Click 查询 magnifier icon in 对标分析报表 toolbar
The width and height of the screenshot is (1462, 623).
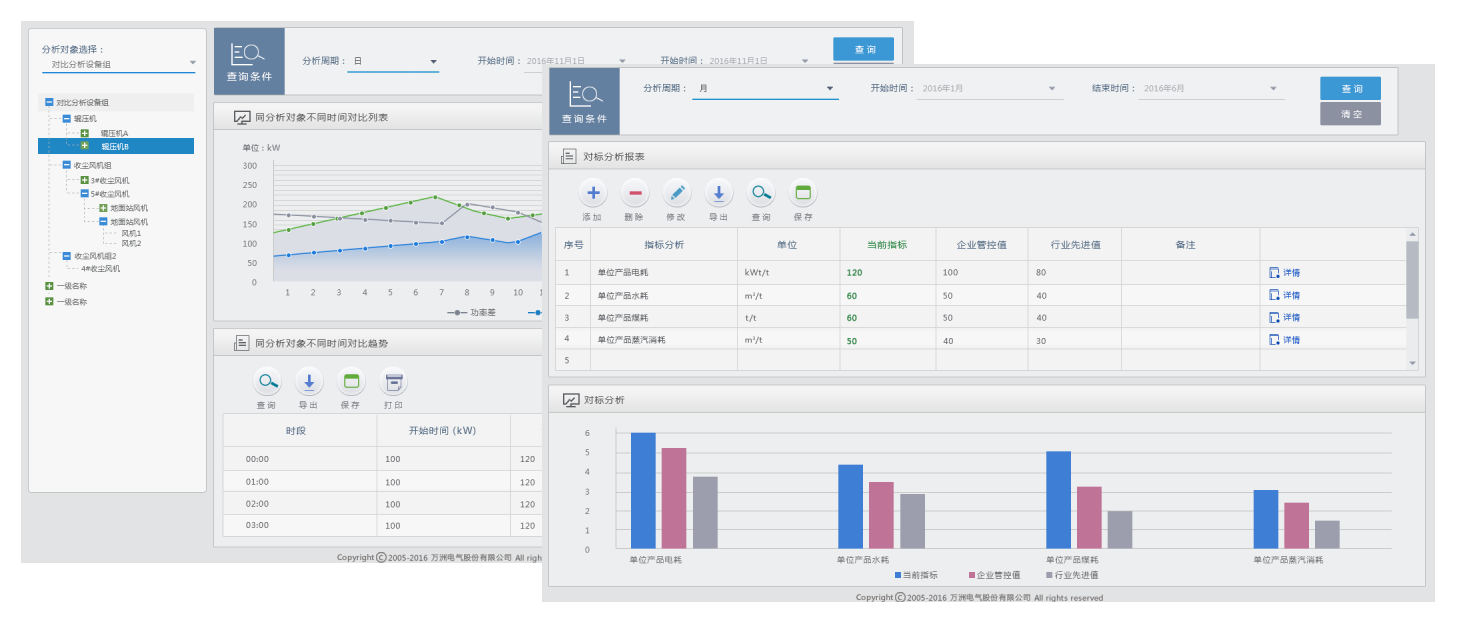tap(761, 193)
